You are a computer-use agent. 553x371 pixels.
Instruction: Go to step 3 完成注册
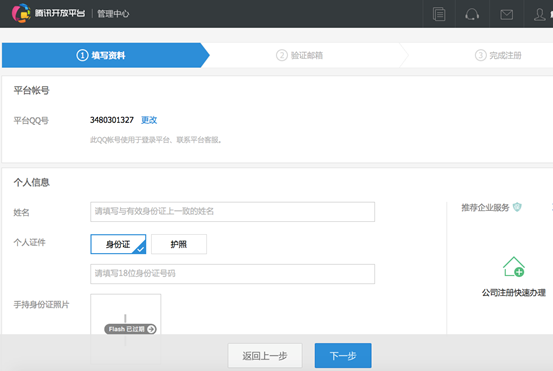(x=498, y=55)
